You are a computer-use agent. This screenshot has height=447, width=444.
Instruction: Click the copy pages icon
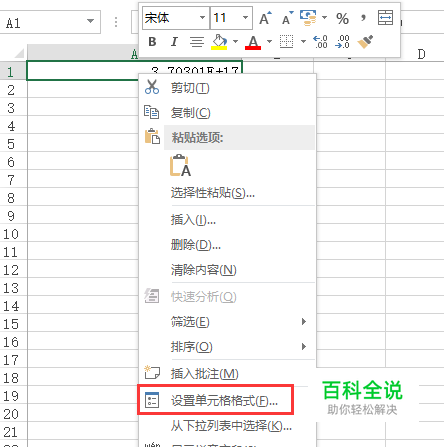point(152,112)
